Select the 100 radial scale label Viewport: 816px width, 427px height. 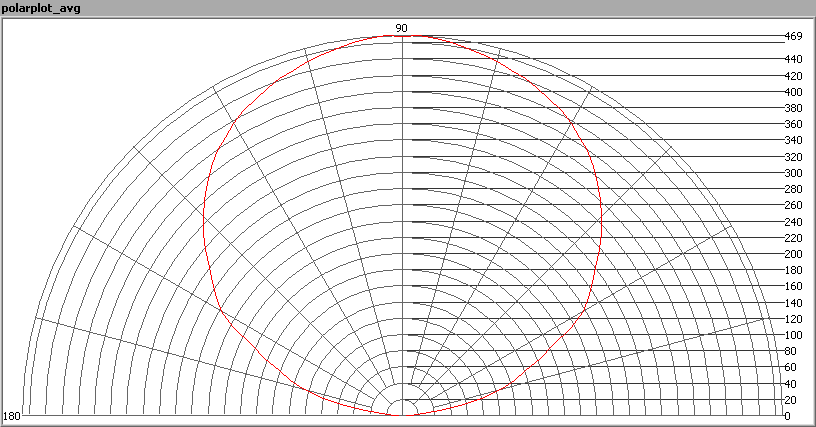(x=793, y=335)
